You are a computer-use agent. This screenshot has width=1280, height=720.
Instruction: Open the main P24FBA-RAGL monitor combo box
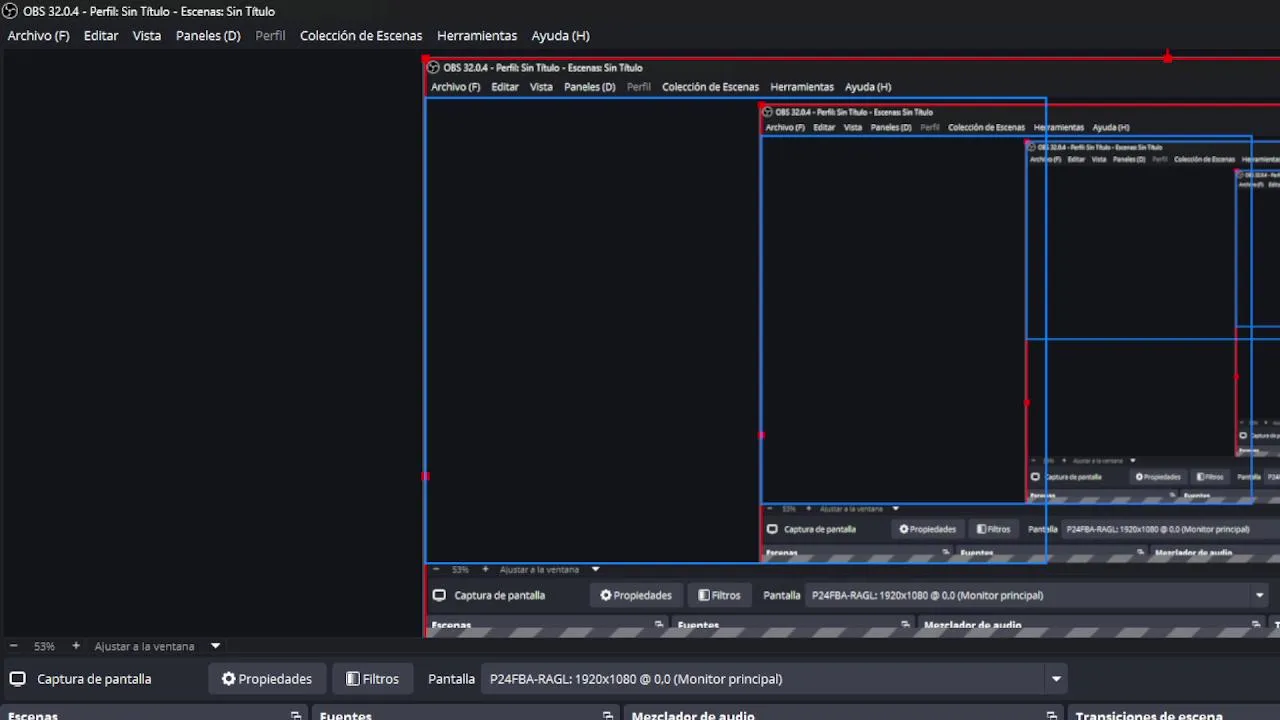[x=774, y=679]
